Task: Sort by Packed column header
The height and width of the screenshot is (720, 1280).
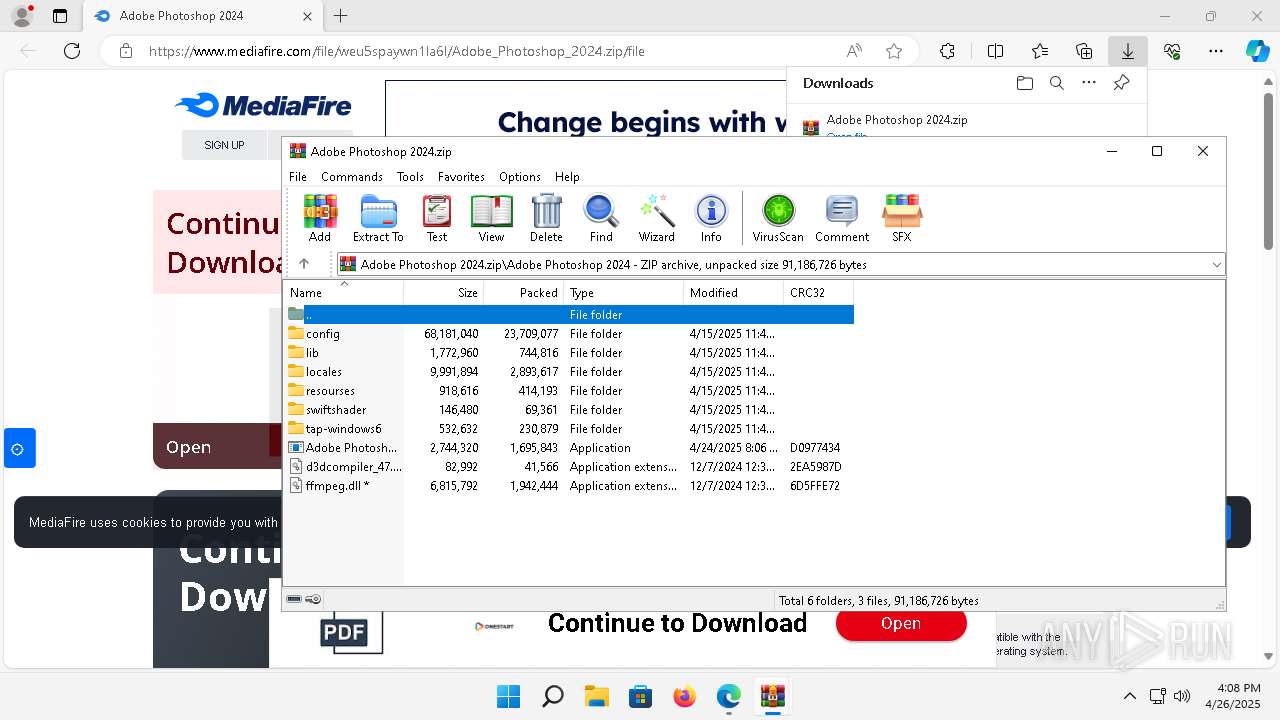Action: (524, 293)
